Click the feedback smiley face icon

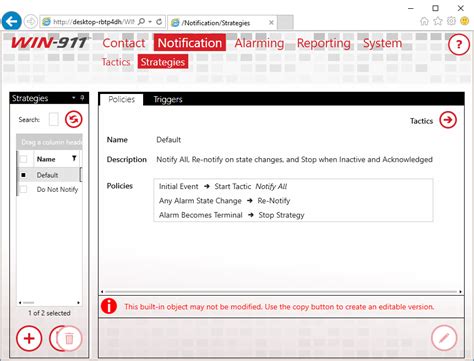pos(464,21)
